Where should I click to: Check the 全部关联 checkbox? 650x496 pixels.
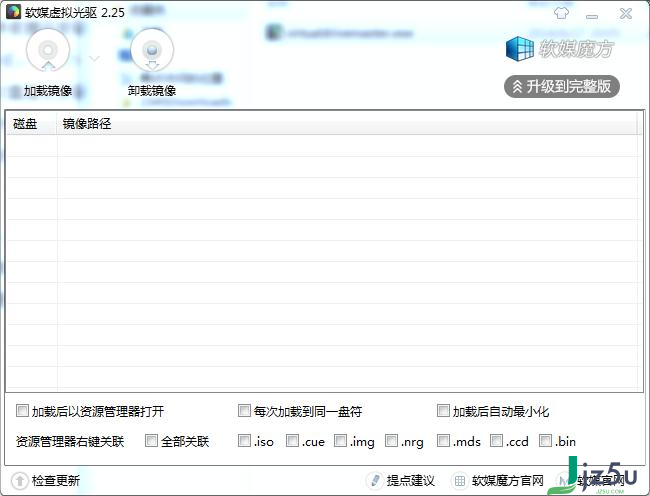[x=152, y=441]
